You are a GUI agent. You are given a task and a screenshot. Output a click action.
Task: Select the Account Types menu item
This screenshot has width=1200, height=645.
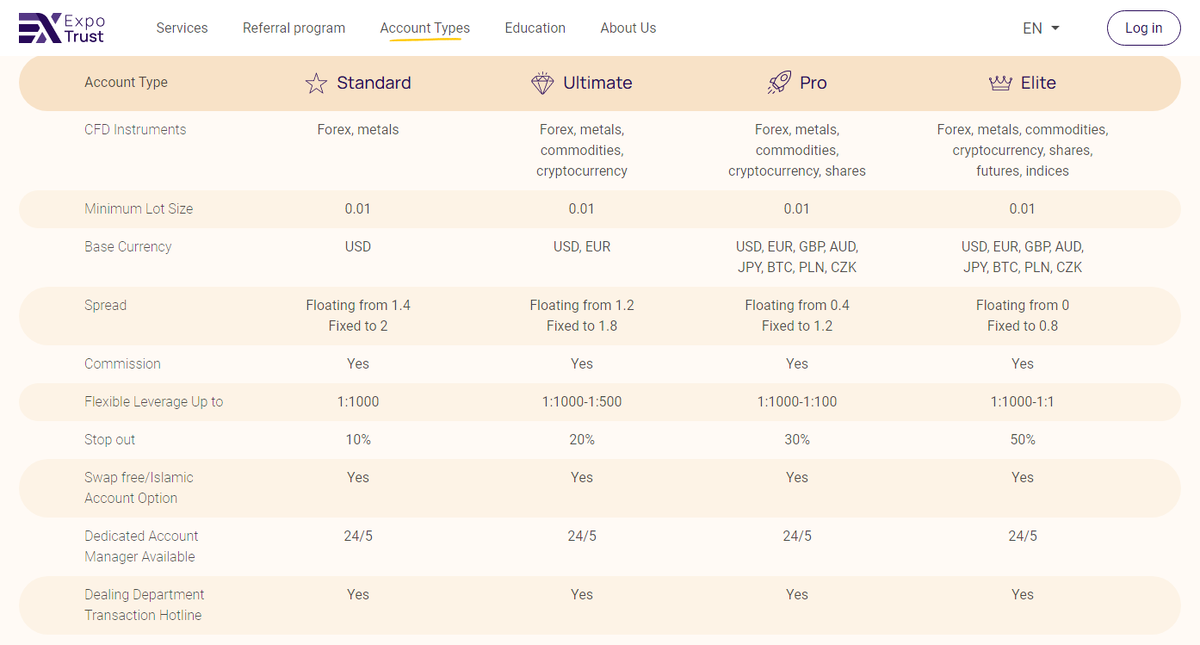click(425, 28)
